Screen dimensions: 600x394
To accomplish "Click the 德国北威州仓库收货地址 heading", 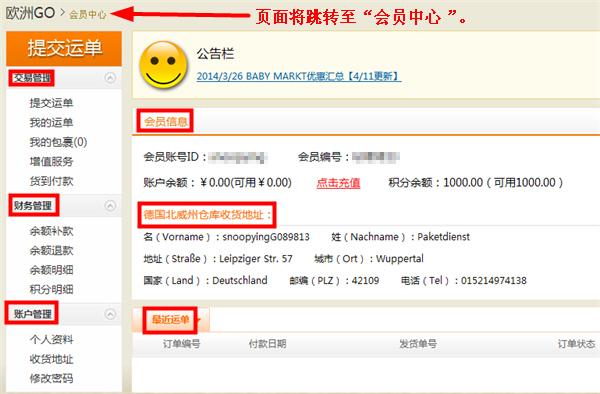I will (207, 215).
